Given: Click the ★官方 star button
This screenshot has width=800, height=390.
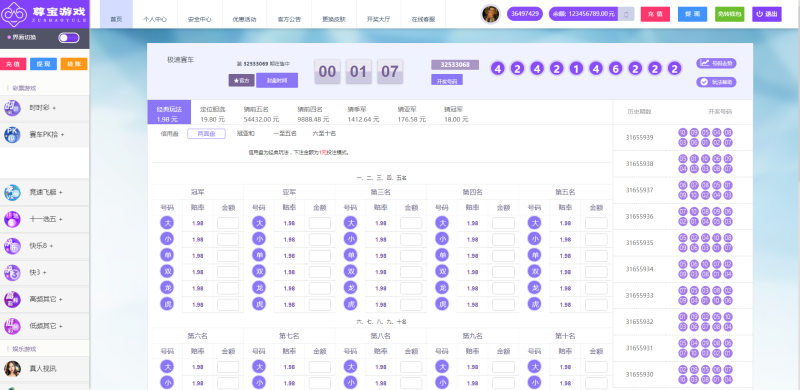Looking at the screenshot, I should (241, 81).
